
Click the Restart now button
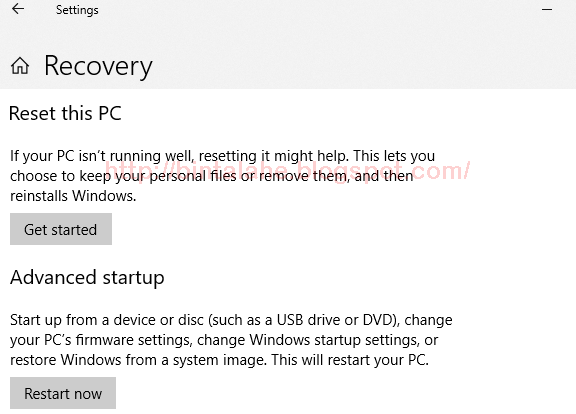(x=63, y=393)
